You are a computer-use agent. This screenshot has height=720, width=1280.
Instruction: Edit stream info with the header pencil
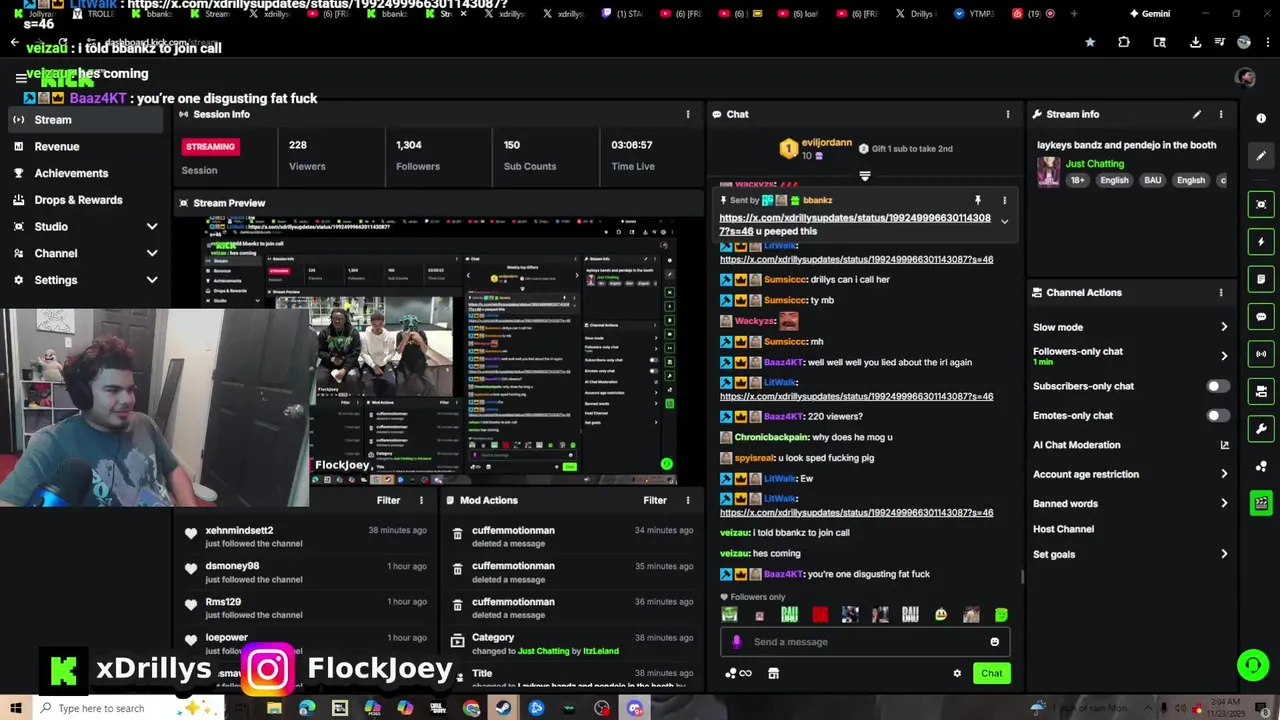[1197, 114]
